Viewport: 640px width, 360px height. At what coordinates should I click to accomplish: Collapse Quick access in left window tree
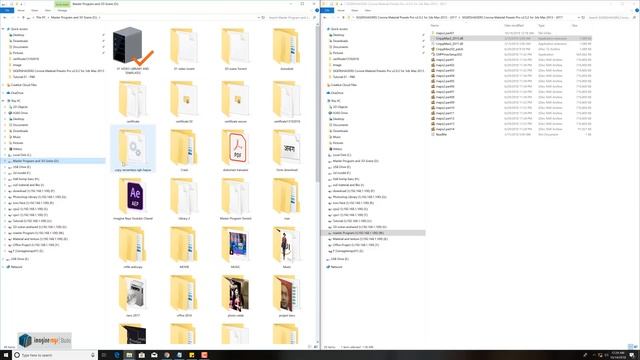pyautogui.click(x=3, y=29)
